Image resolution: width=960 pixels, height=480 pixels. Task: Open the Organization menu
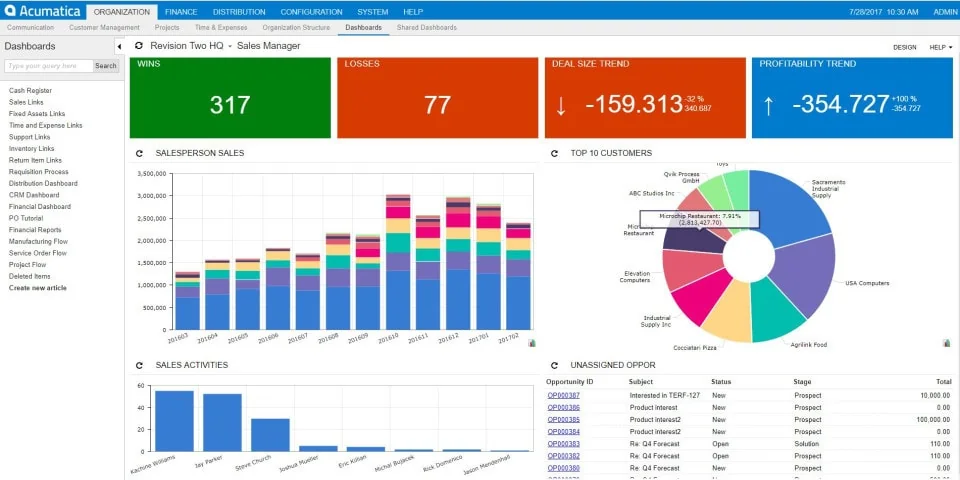click(x=122, y=12)
